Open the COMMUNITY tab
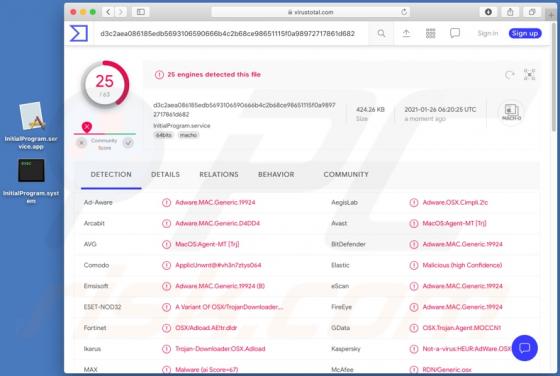The height and width of the screenshot is (376, 560). (346, 174)
